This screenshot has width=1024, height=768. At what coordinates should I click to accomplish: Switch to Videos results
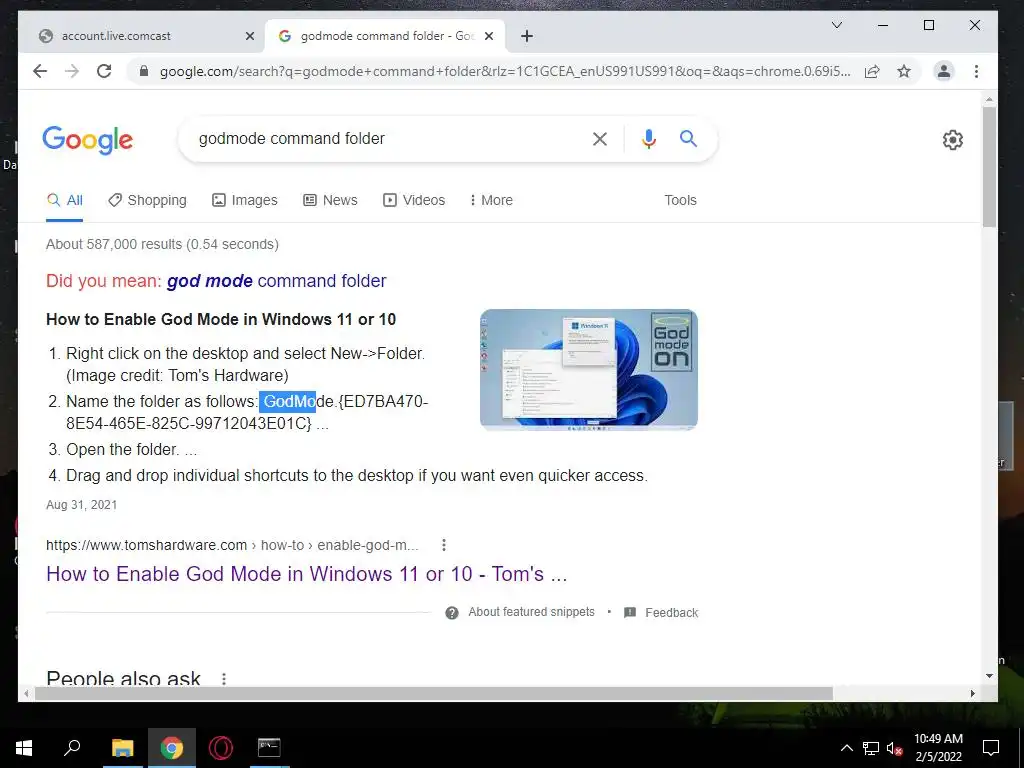[414, 200]
